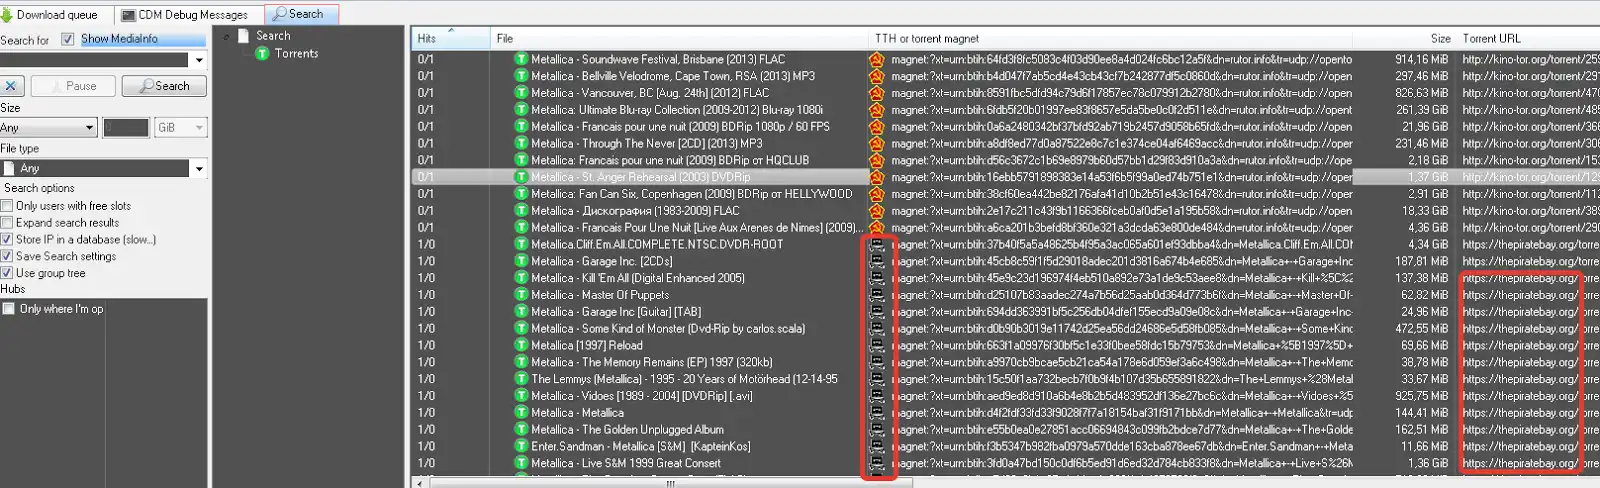Sort by TTH or torrent magnet column
The image size is (1600, 488).
pos(1110,38)
